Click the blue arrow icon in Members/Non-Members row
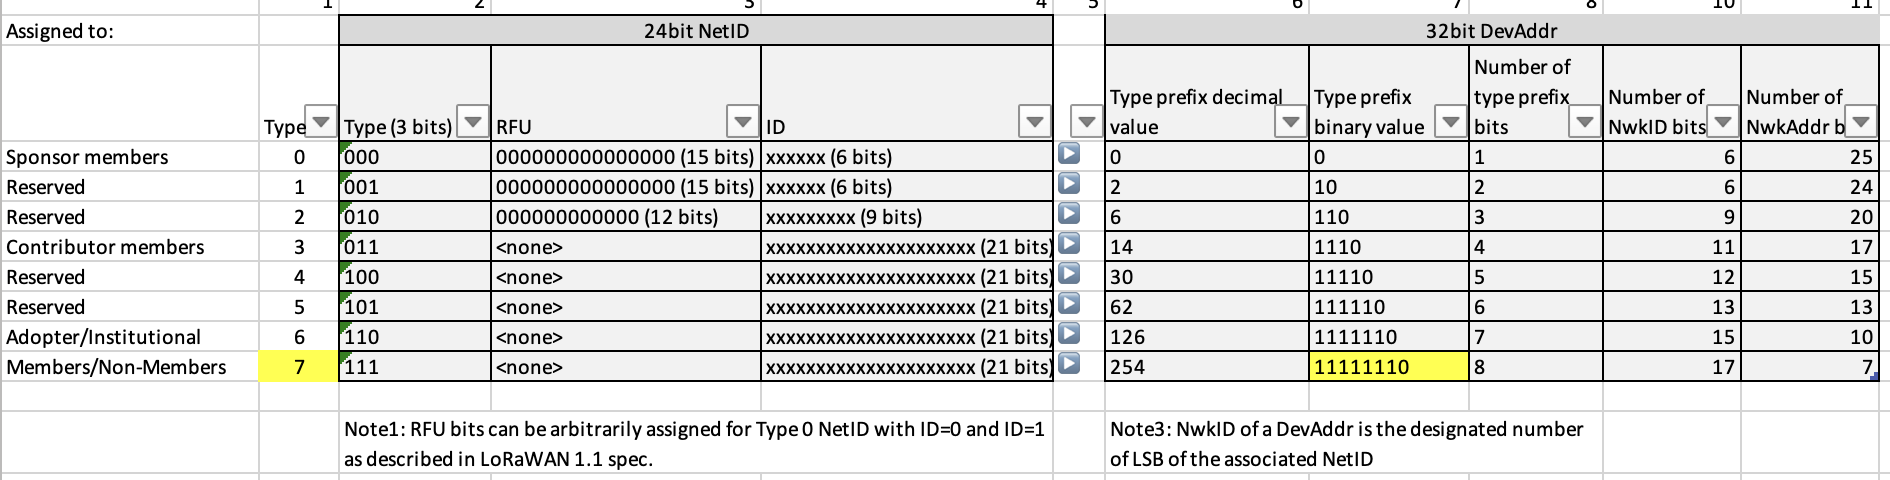Image resolution: width=1890 pixels, height=480 pixels. [x=1069, y=365]
